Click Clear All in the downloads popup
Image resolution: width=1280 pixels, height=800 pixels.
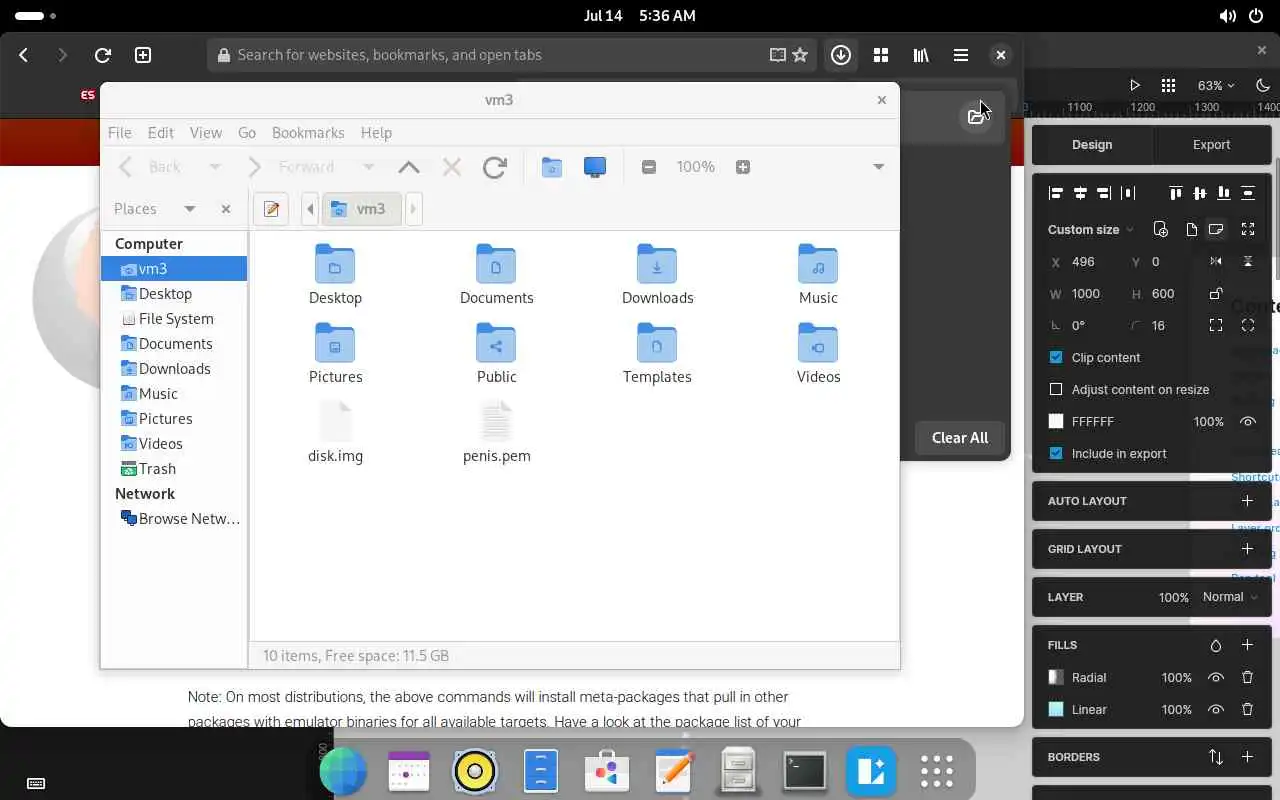pos(960,437)
